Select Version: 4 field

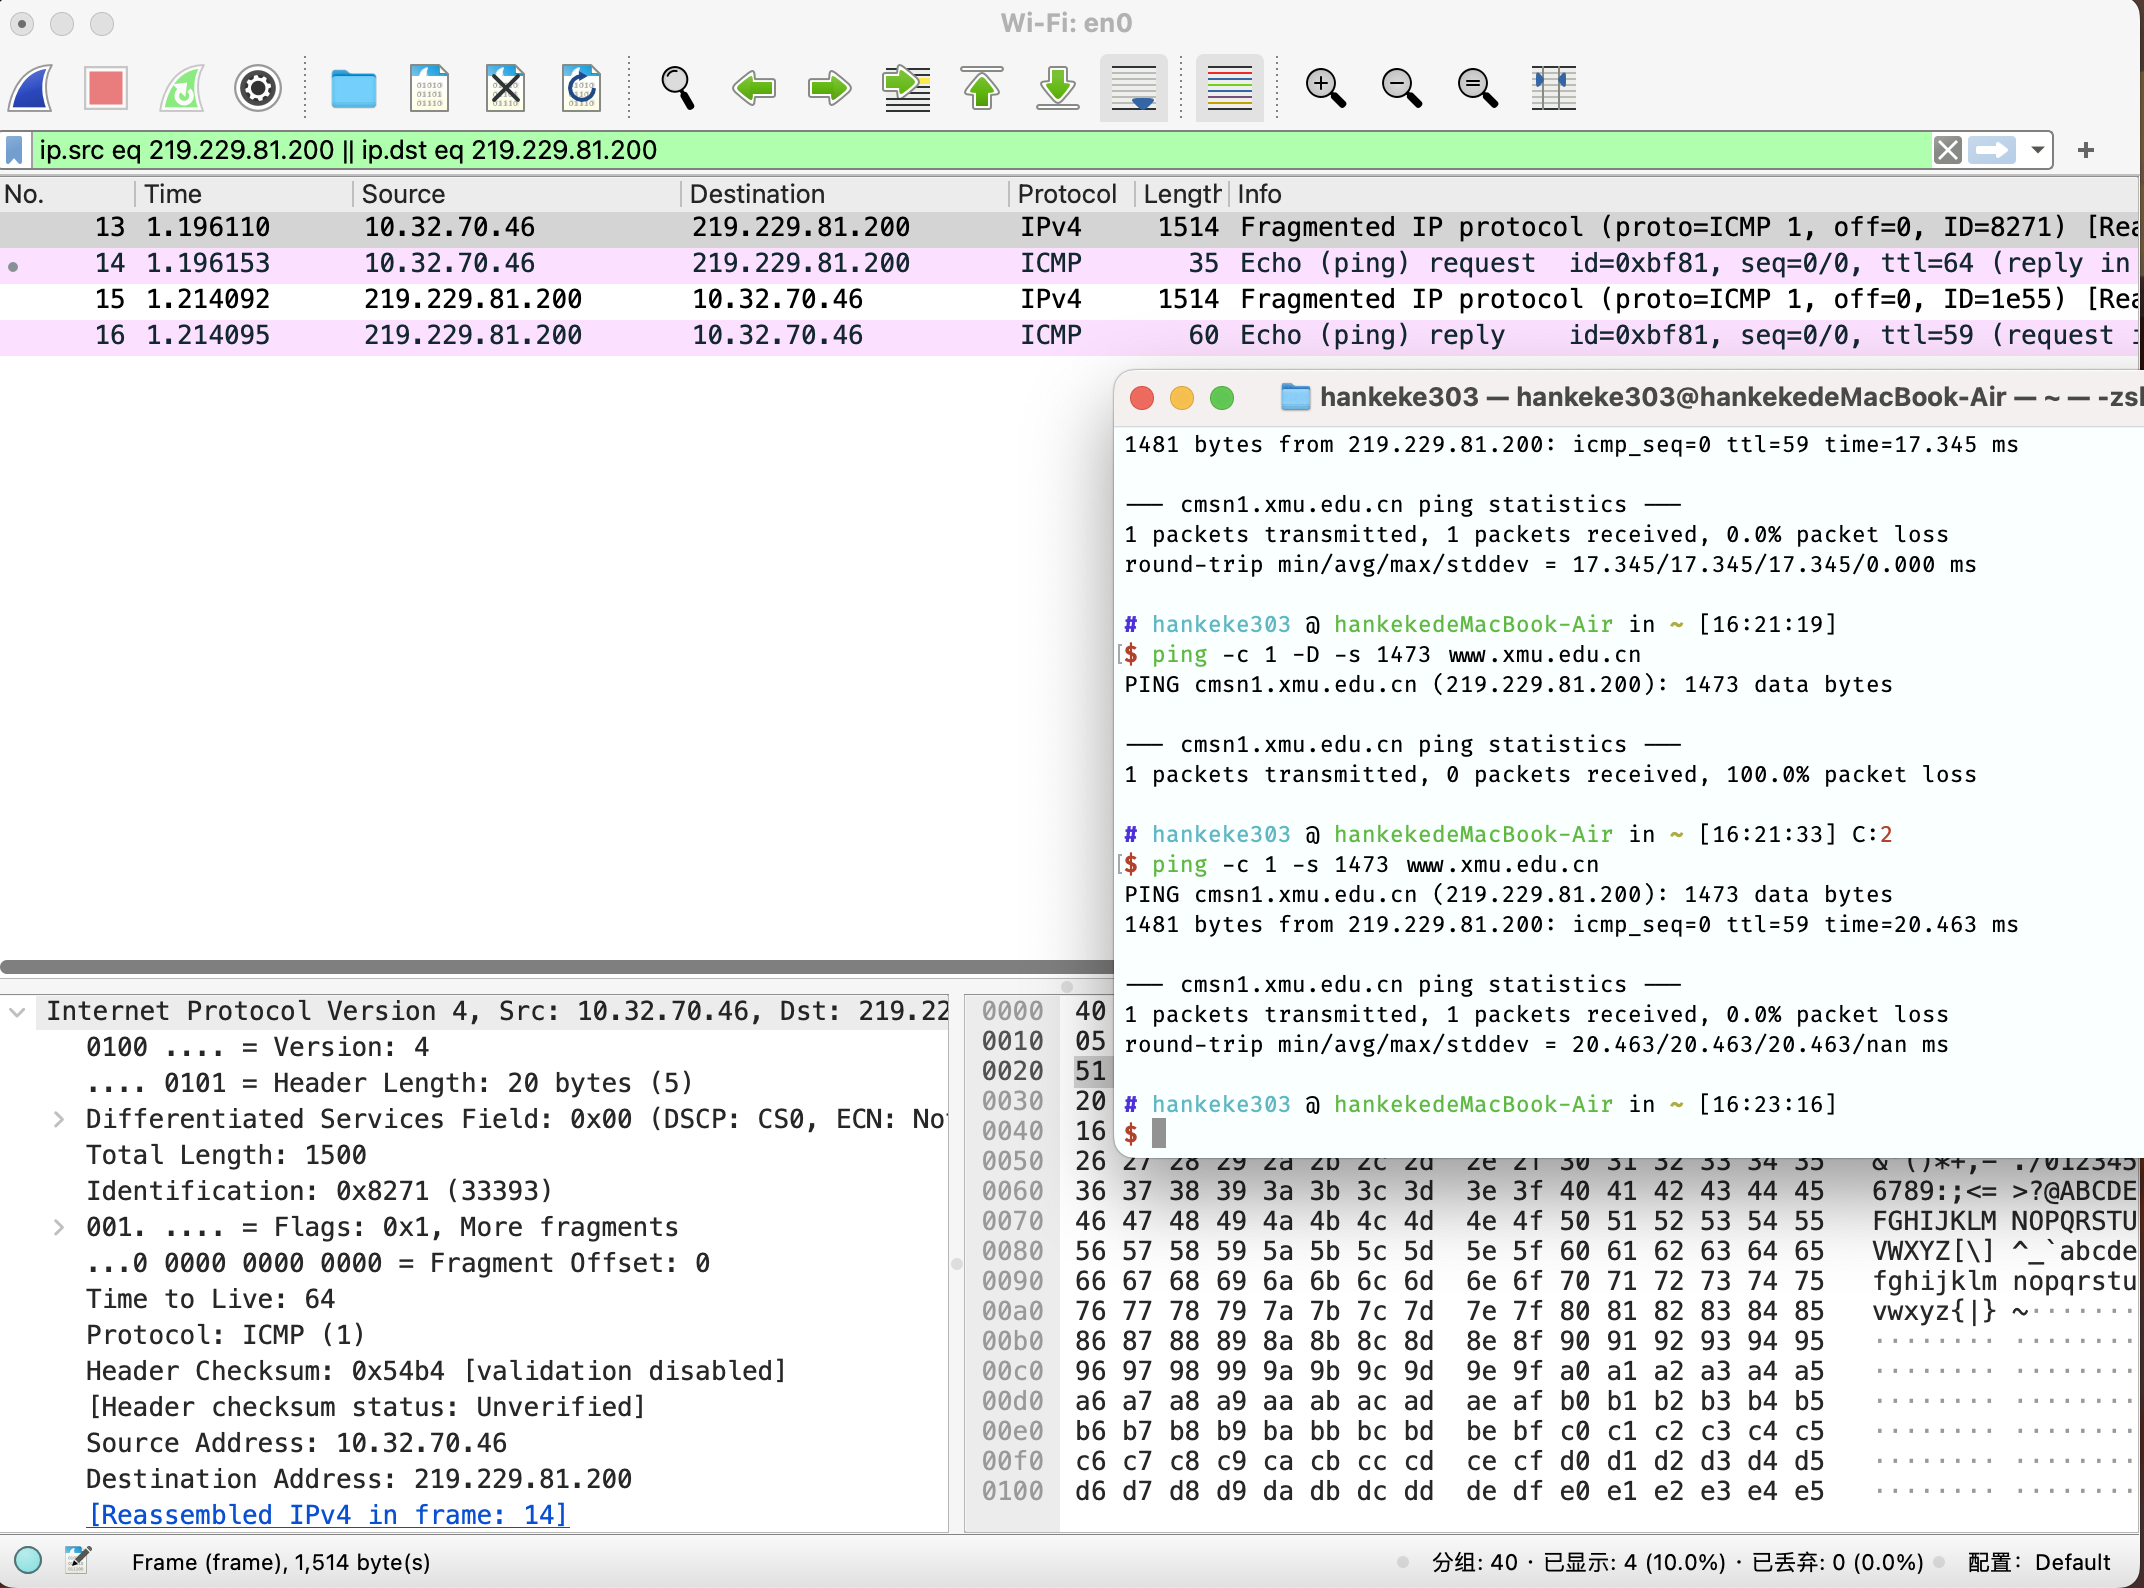coord(258,1048)
